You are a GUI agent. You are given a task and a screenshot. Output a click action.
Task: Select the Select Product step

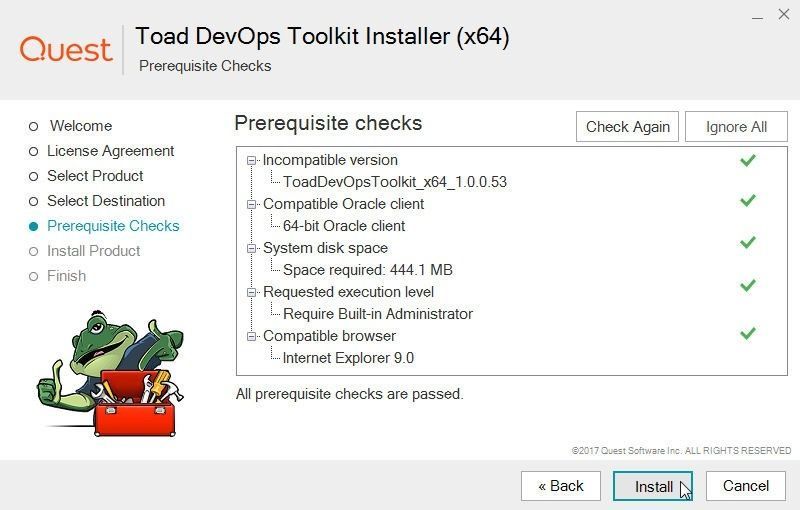tap(95, 176)
